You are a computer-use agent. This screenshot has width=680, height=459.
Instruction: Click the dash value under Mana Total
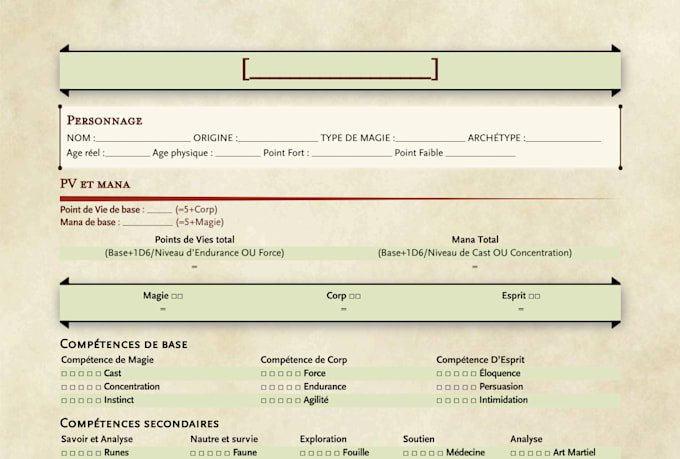[475, 266]
